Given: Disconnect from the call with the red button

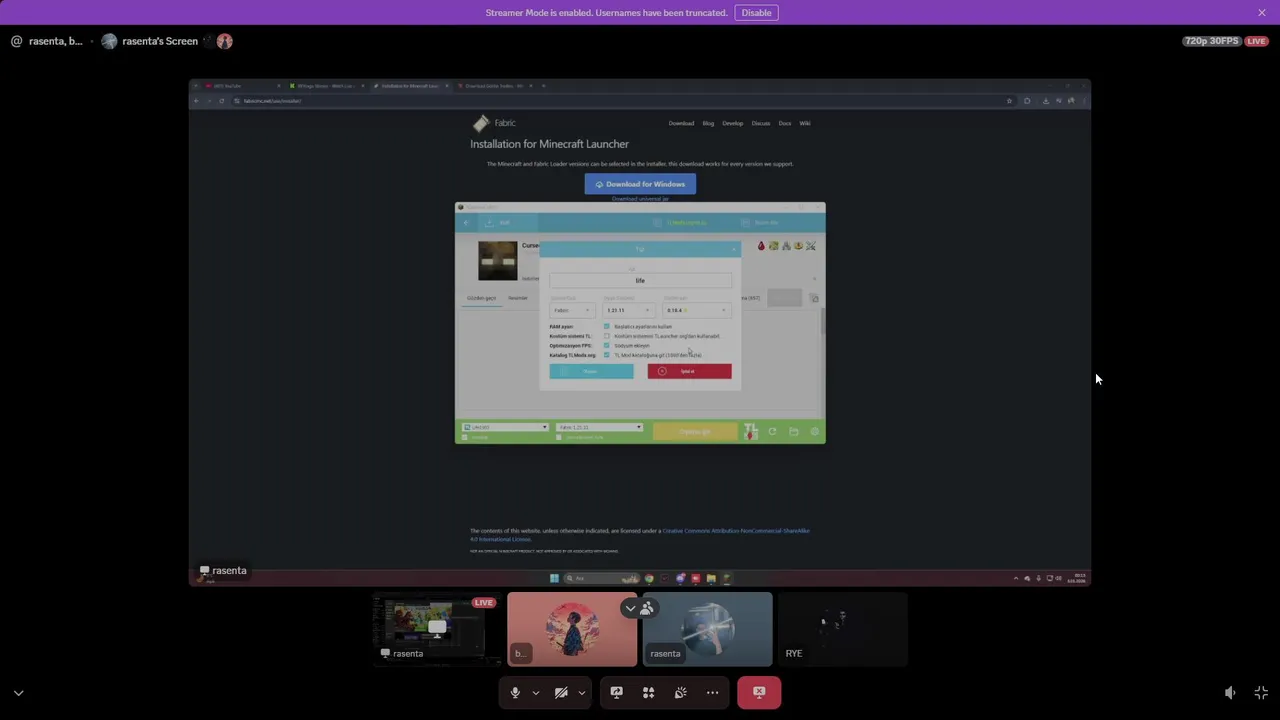Looking at the screenshot, I should pyautogui.click(x=759, y=692).
